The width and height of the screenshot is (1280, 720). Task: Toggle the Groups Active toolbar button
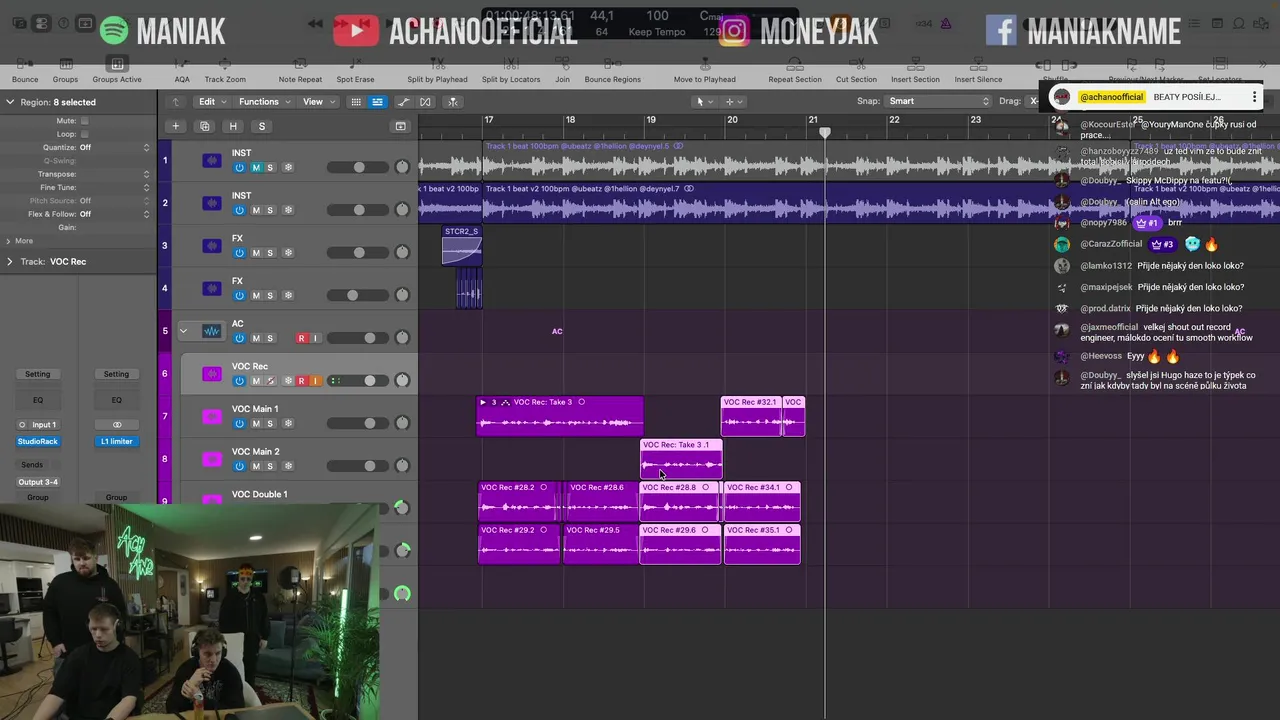point(117,65)
